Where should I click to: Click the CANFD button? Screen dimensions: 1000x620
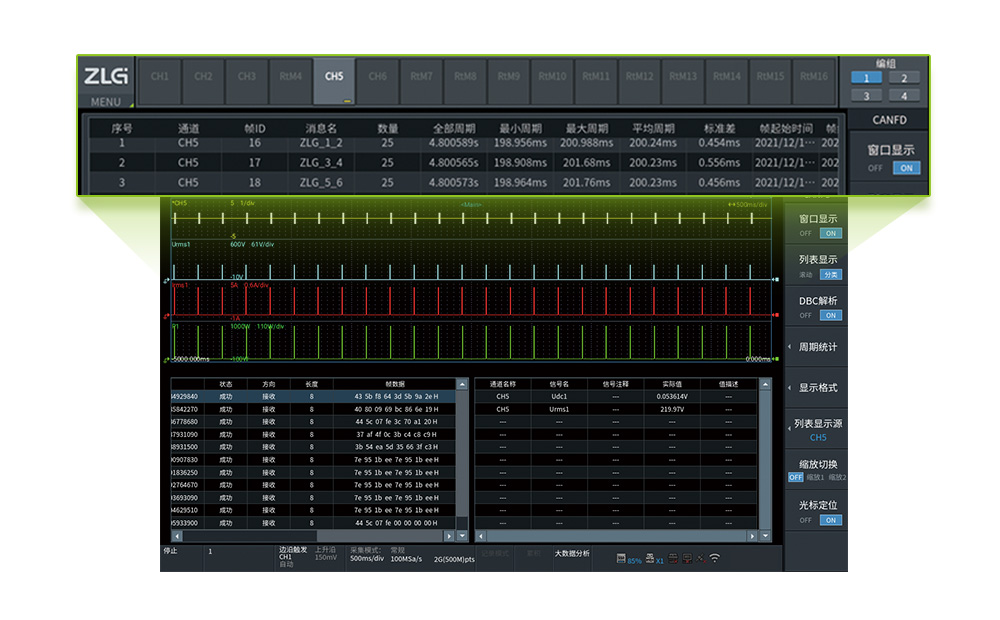888,120
